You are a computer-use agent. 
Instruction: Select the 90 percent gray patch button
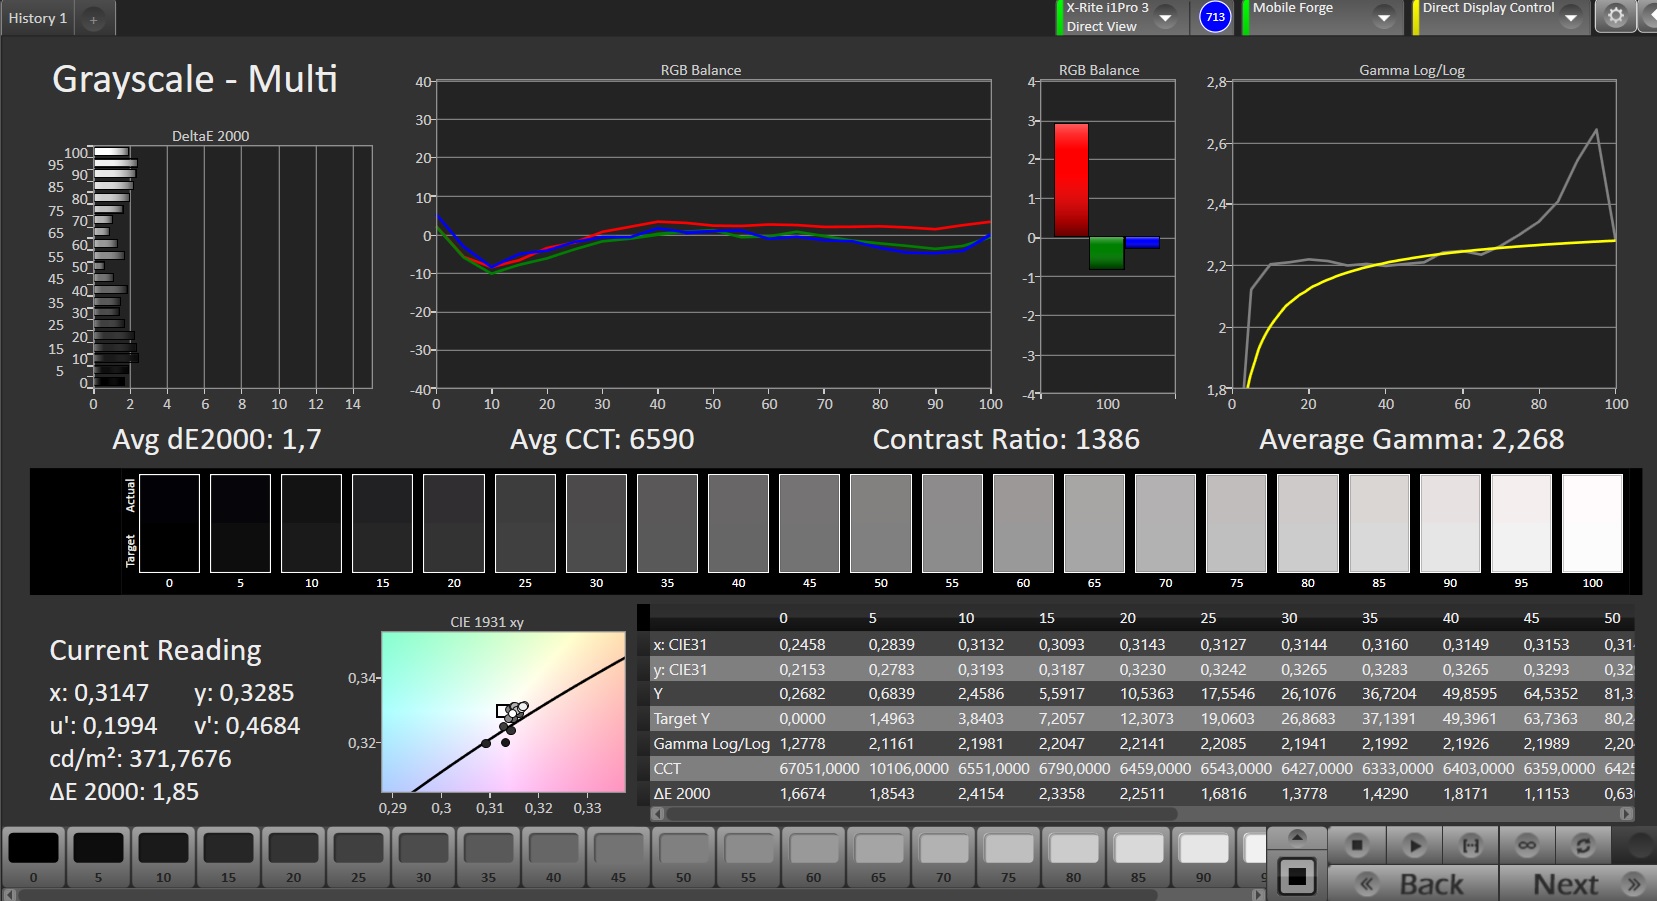(x=1203, y=857)
